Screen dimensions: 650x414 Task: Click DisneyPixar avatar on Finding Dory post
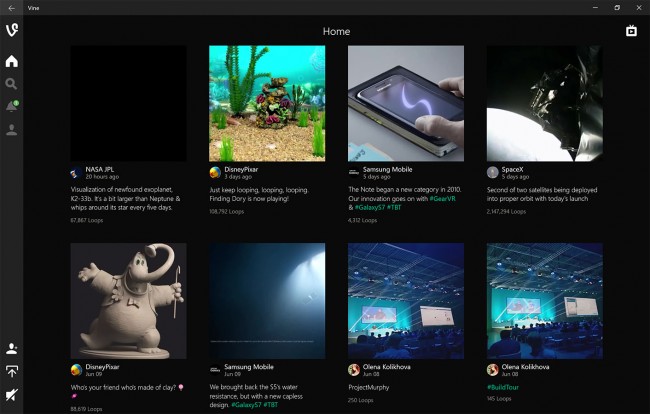215,172
